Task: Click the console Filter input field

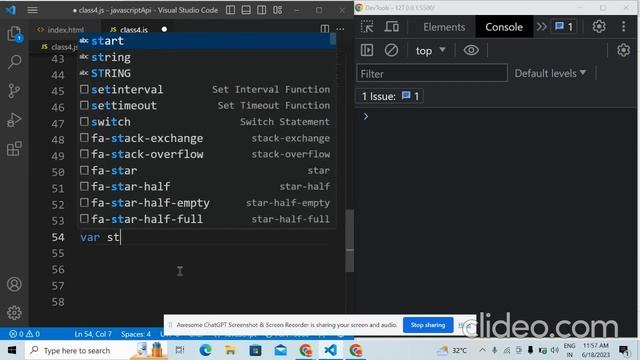Action: click(432, 74)
